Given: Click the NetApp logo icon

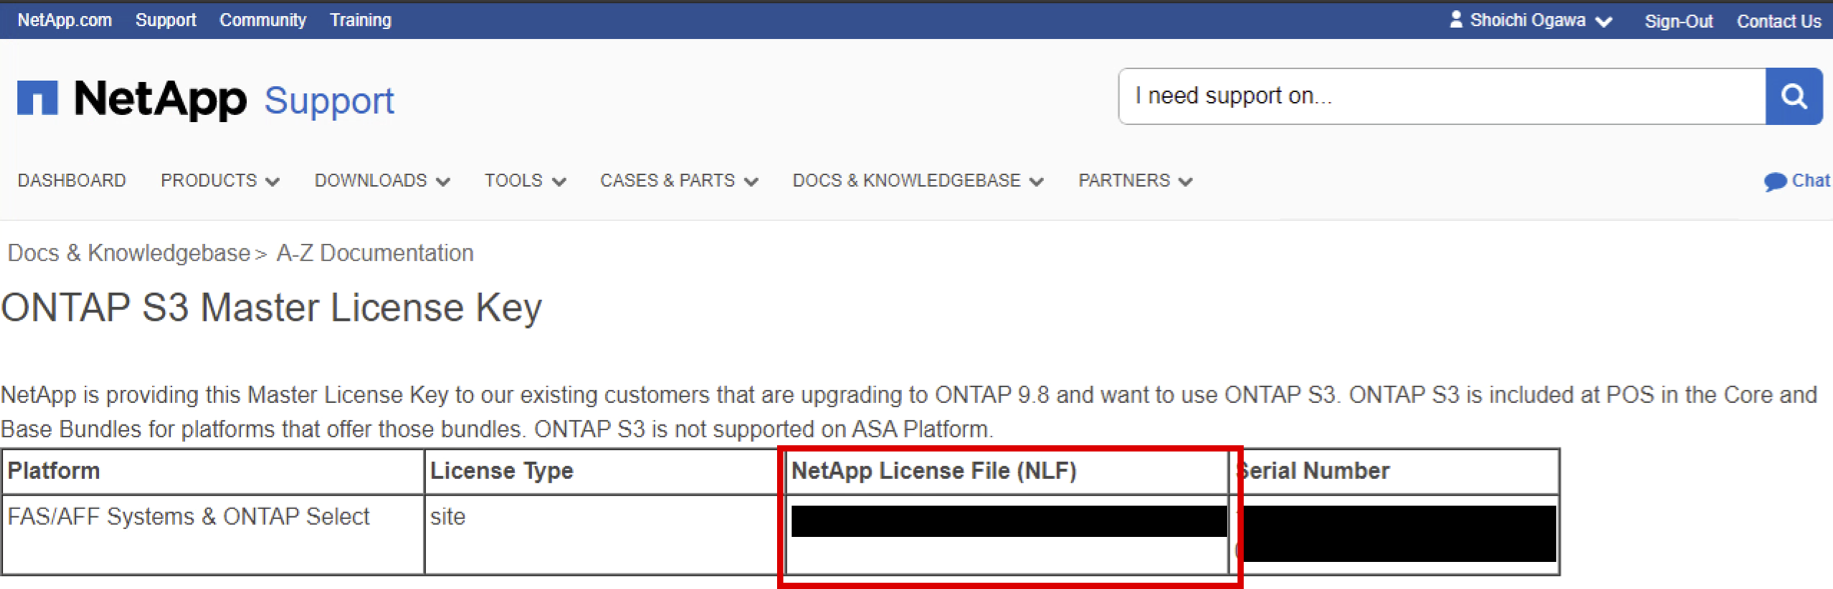Looking at the screenshot, I should point(37,98).
